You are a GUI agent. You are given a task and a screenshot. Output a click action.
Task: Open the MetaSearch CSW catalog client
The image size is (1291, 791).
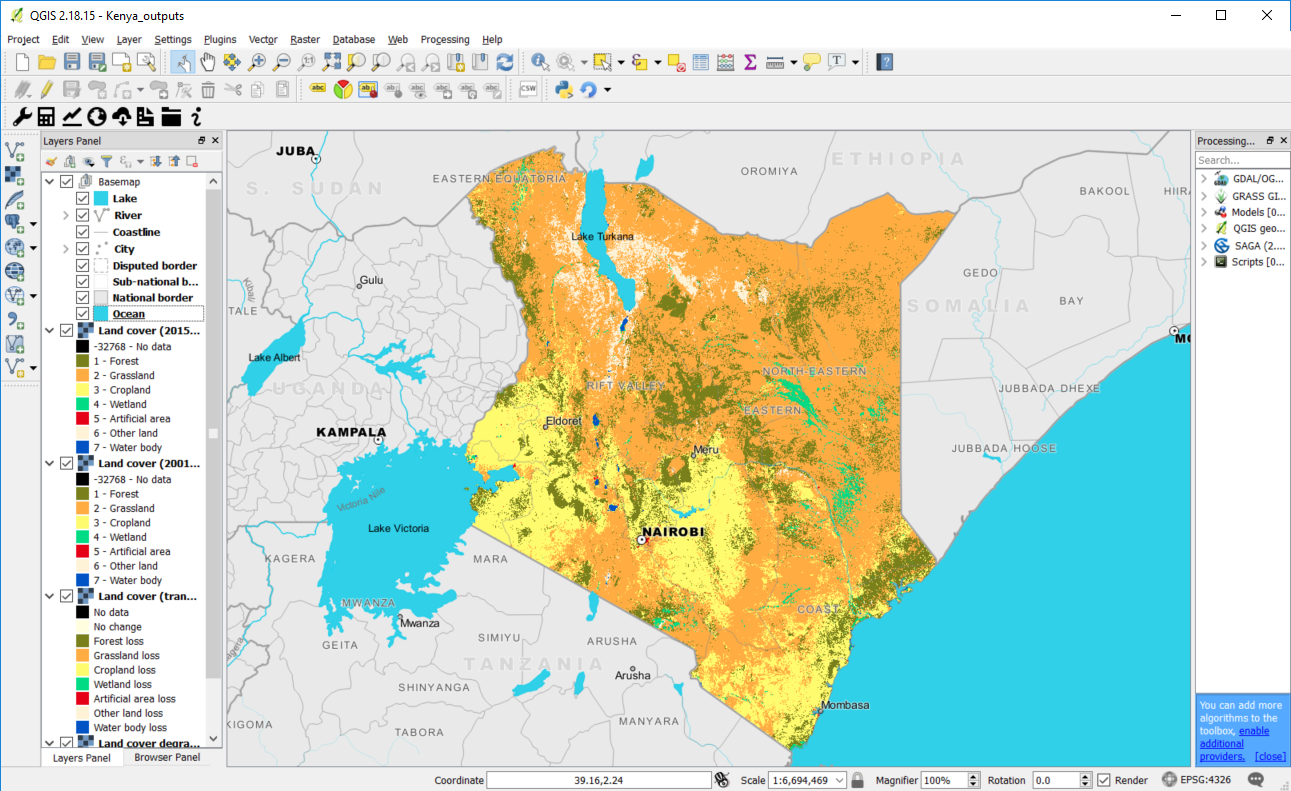coord(527,89)
